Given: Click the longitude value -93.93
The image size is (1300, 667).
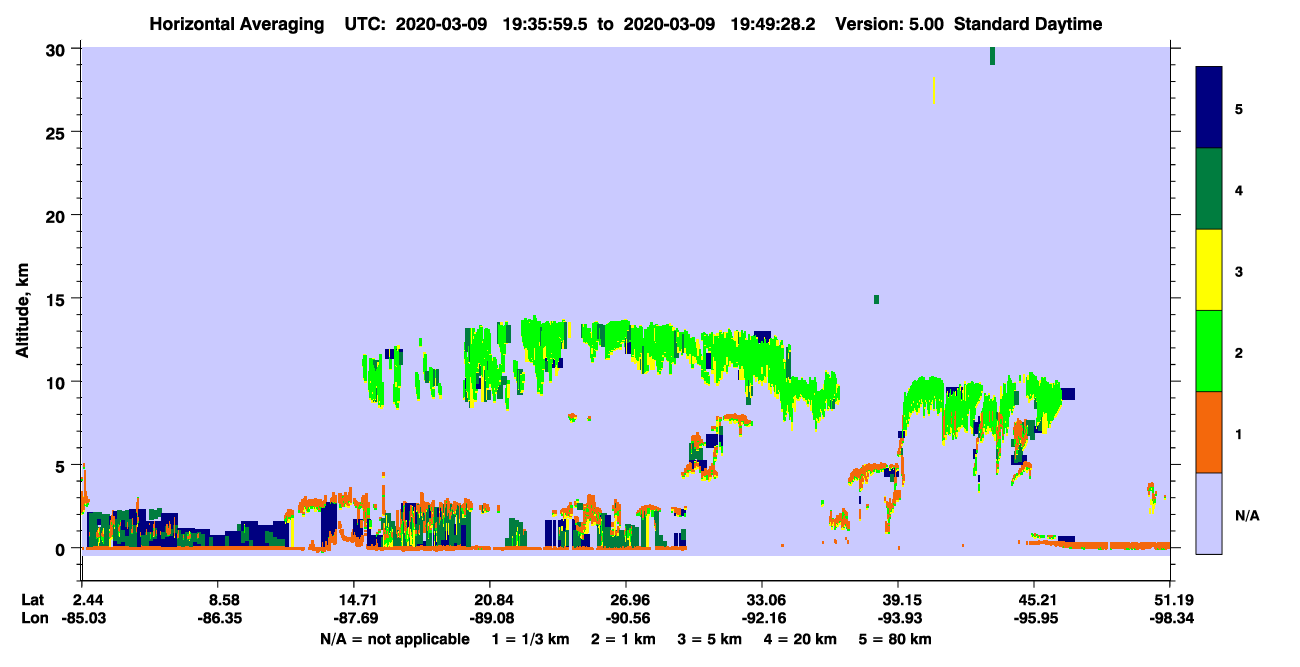Looking at the screenshot, I should point(898,619).
